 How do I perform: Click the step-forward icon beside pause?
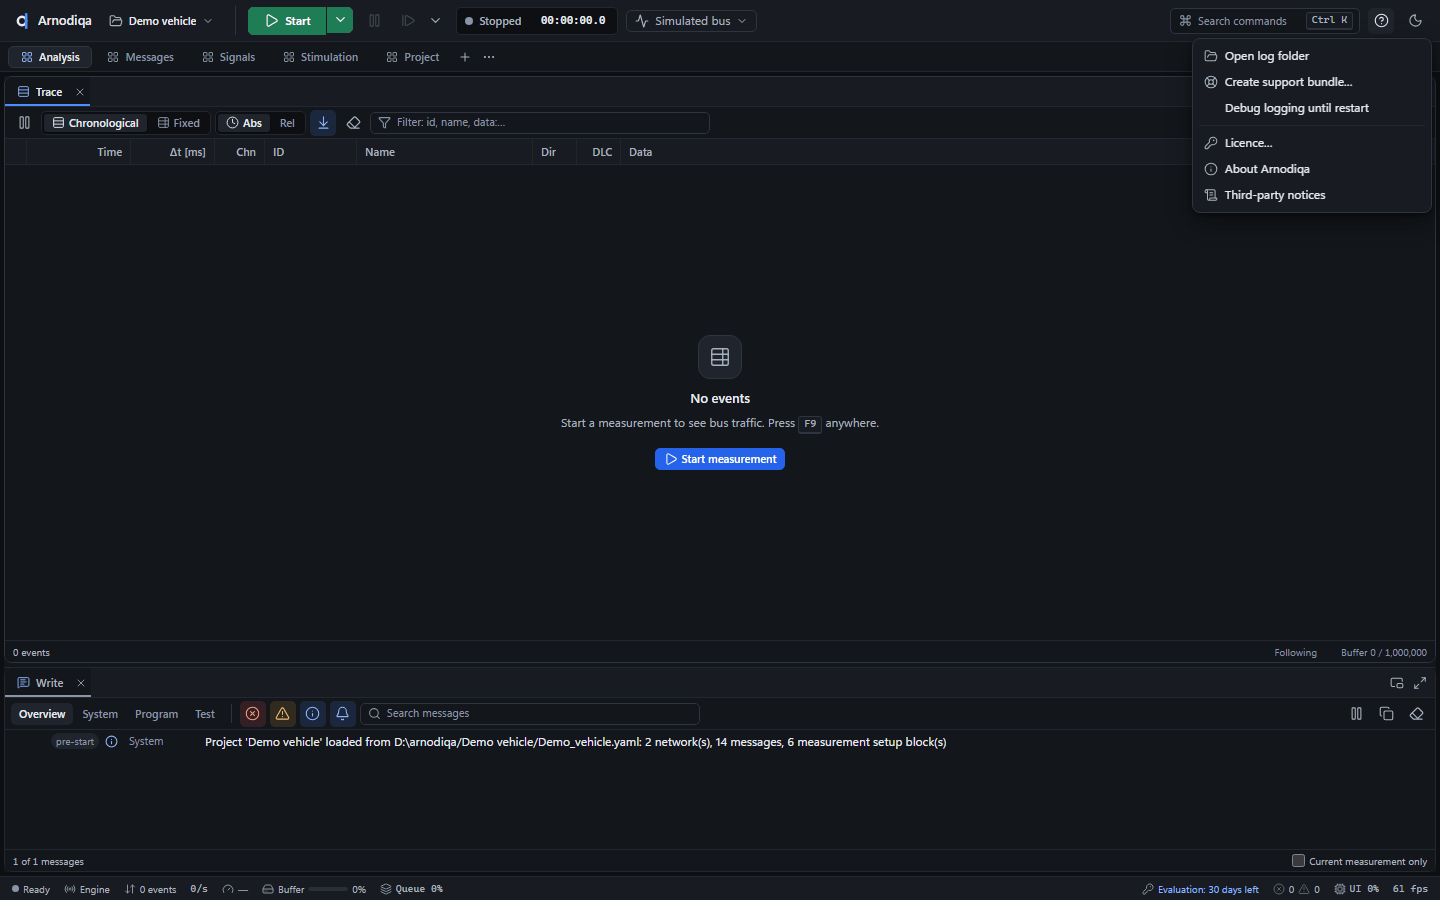pos(408,21)
